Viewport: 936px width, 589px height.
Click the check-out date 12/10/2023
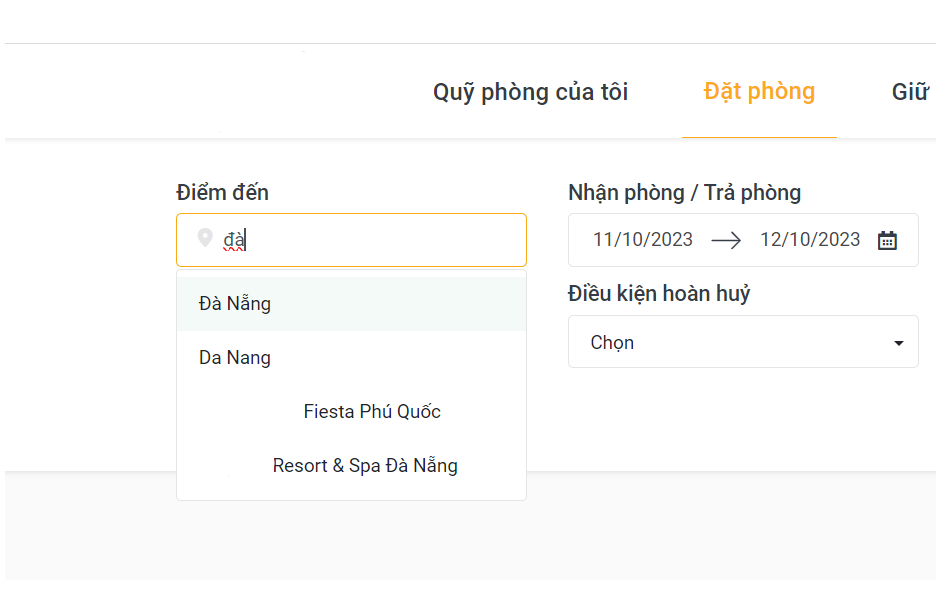pos(810,240)
